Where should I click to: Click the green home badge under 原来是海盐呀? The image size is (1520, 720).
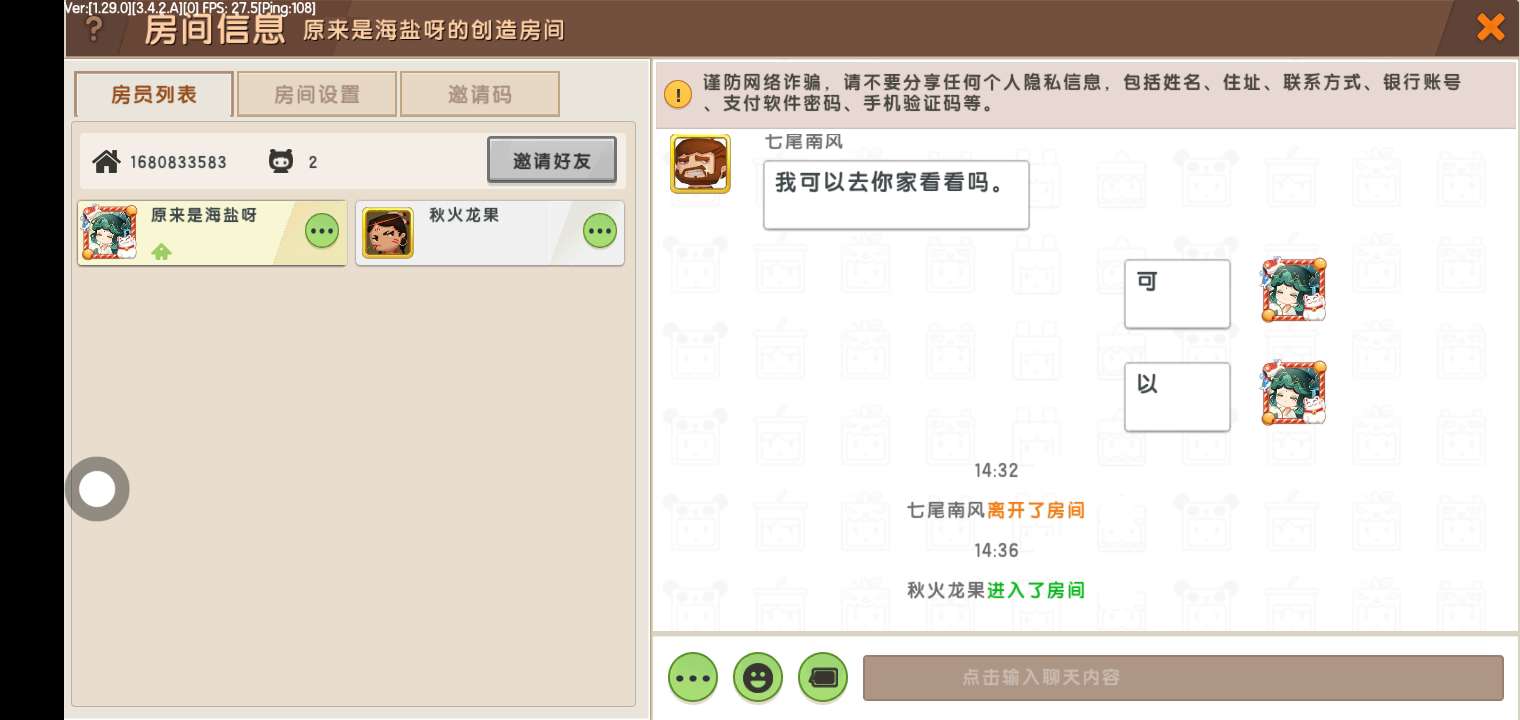(x=161, y=251)
